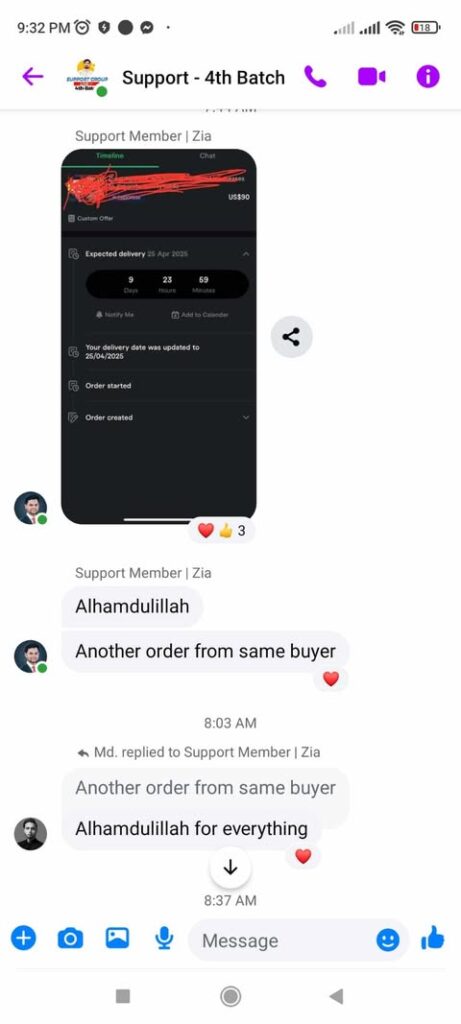Open the Support - 4th Batch group title
The height and width of the screenshot is (1024, 461).
203,78
